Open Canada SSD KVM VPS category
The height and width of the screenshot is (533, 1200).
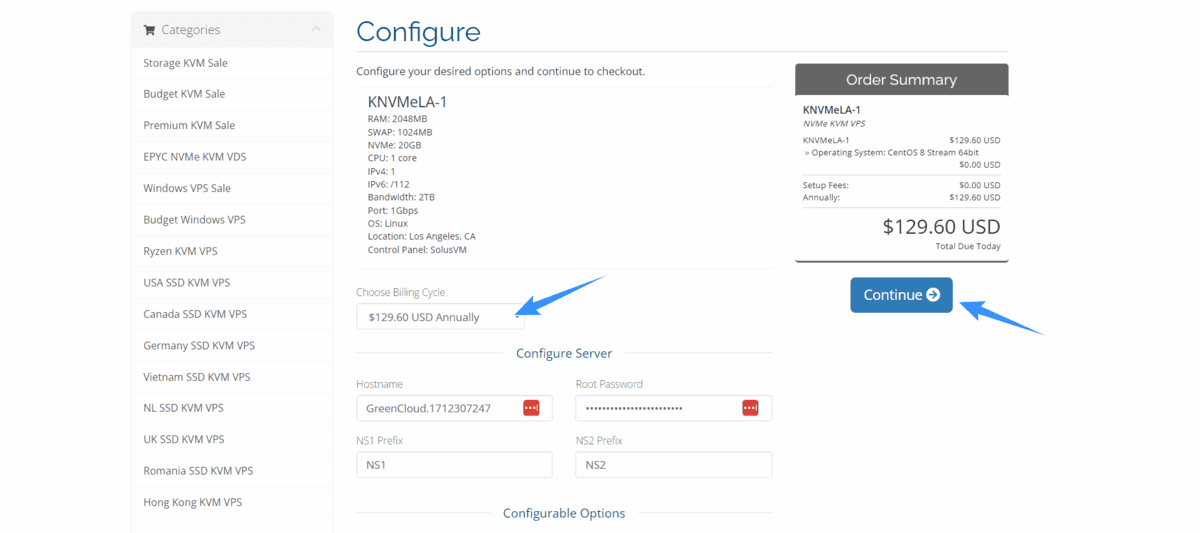click(x=232, y=314)
